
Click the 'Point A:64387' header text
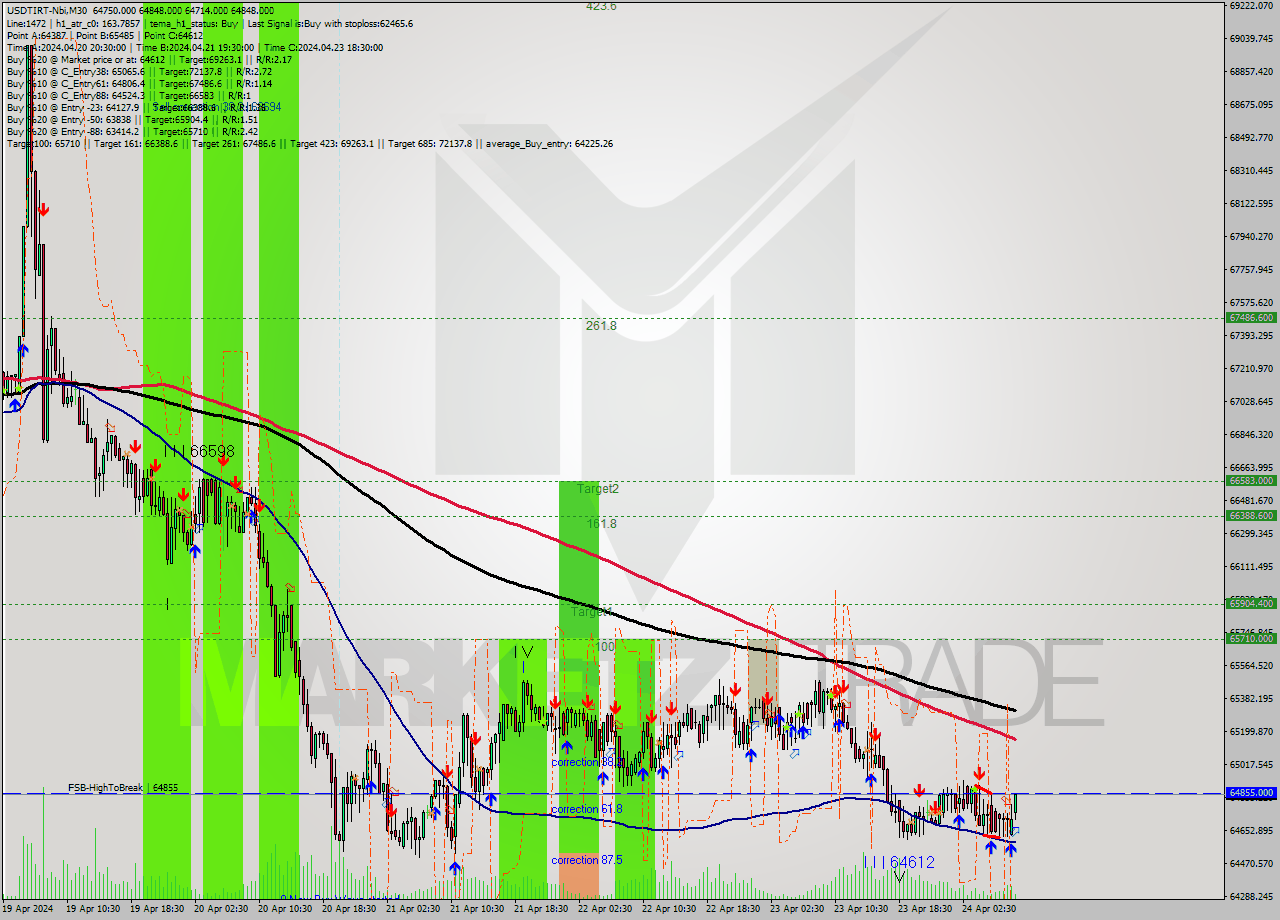pos(36,35)
